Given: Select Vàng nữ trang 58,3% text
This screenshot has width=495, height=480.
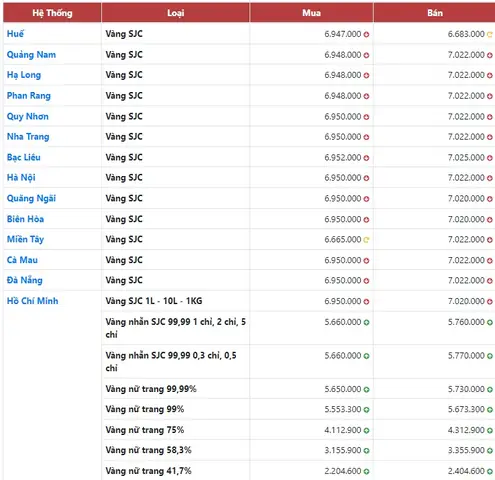Looking at the screenshot, I should click(x=148, y=450).
